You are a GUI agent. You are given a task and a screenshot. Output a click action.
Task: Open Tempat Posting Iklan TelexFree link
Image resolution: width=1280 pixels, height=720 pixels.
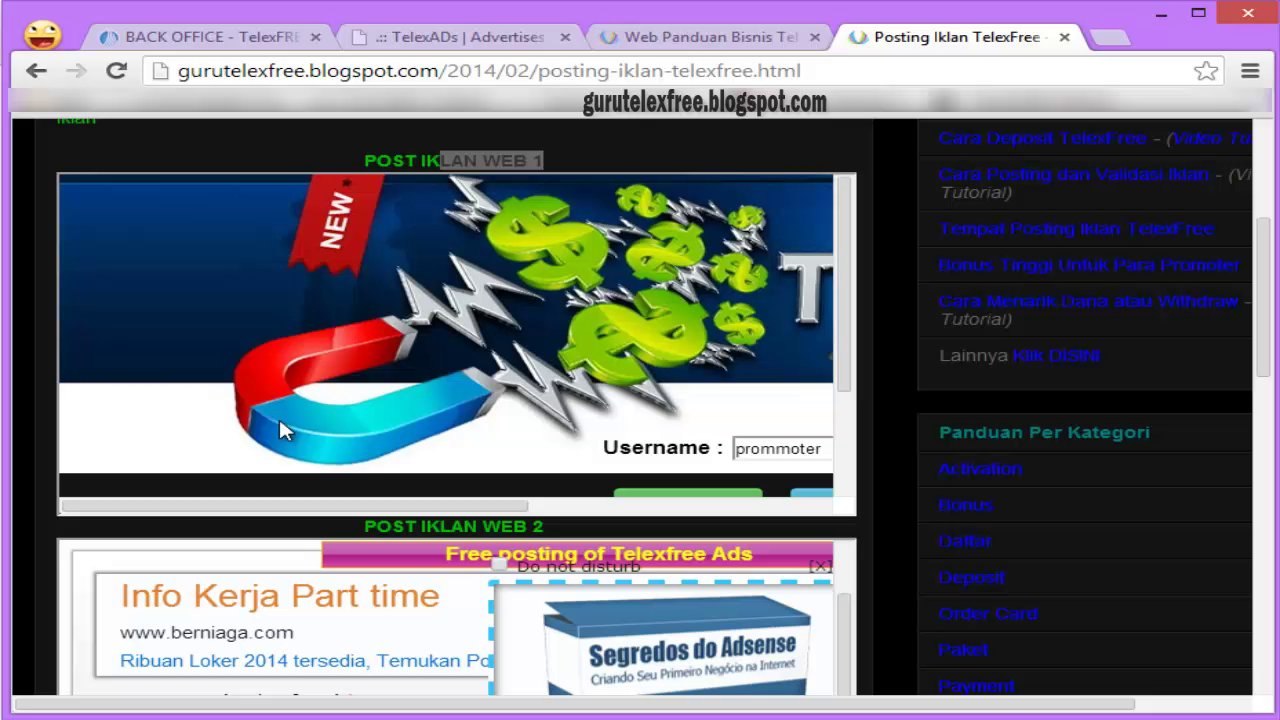1076,229
